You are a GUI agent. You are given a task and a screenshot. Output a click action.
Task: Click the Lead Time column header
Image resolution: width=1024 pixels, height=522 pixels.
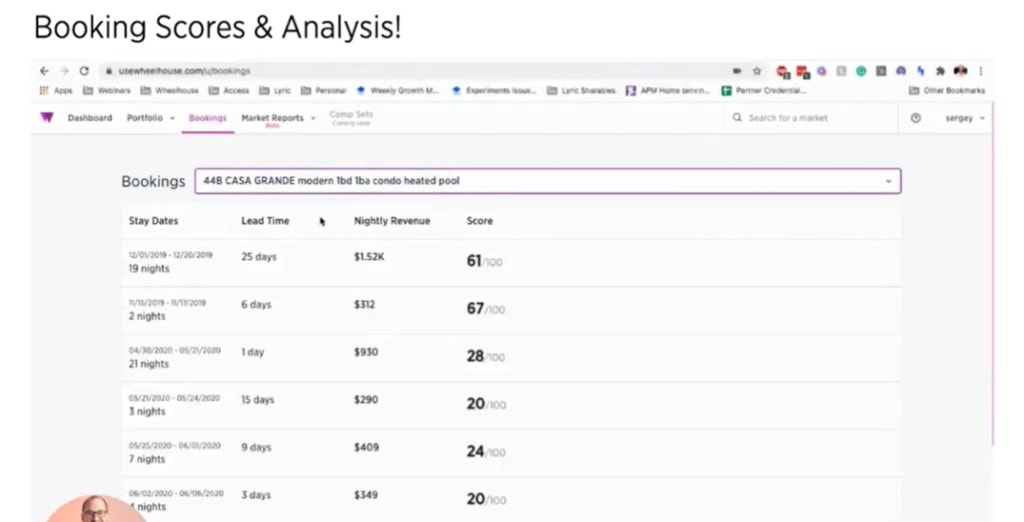[x=265, y=221]
